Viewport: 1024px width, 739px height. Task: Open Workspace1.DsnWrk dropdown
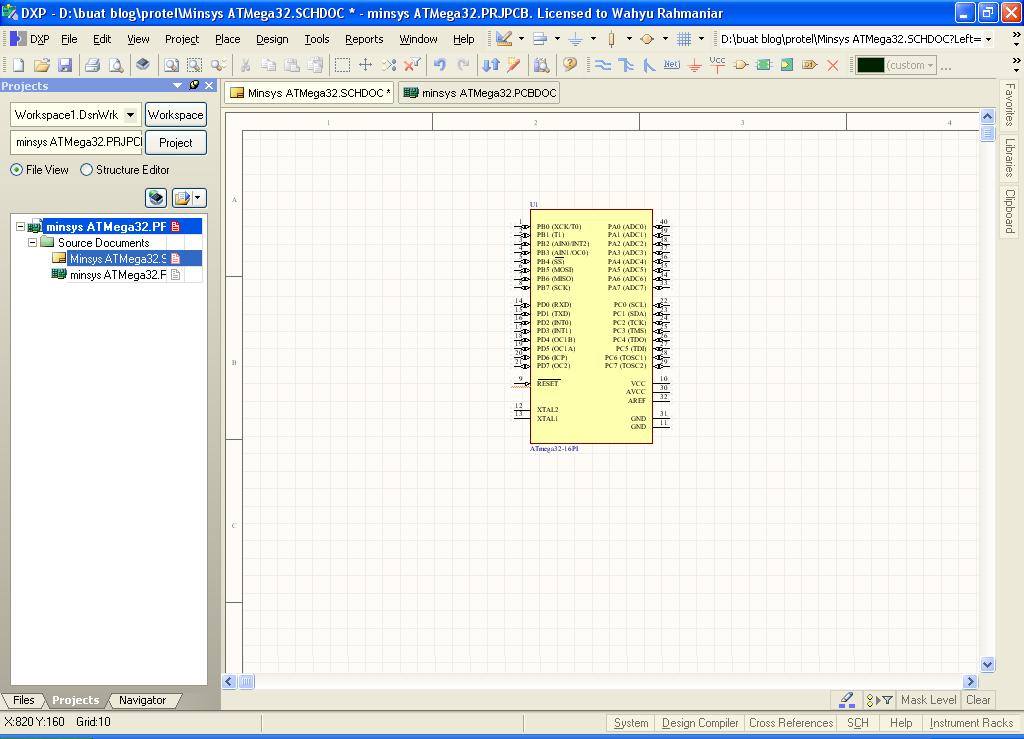[131, 115]
